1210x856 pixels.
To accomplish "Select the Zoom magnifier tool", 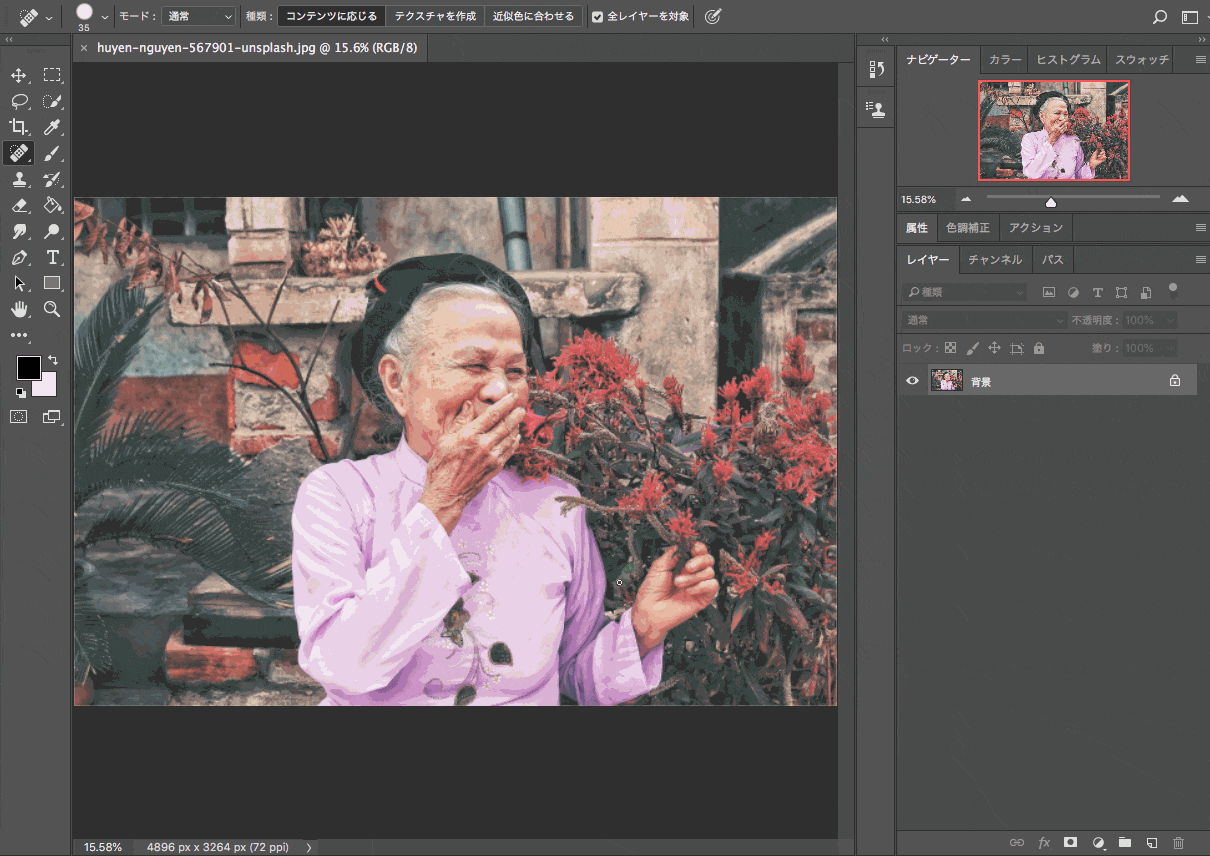I will pyautogui.click(x=52, y=309).
